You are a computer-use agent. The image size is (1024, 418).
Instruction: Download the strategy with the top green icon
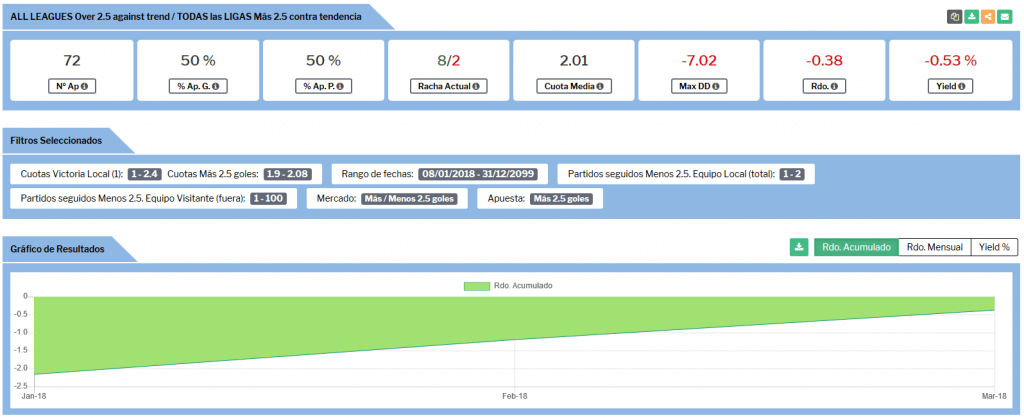click(x=972, y=17)
